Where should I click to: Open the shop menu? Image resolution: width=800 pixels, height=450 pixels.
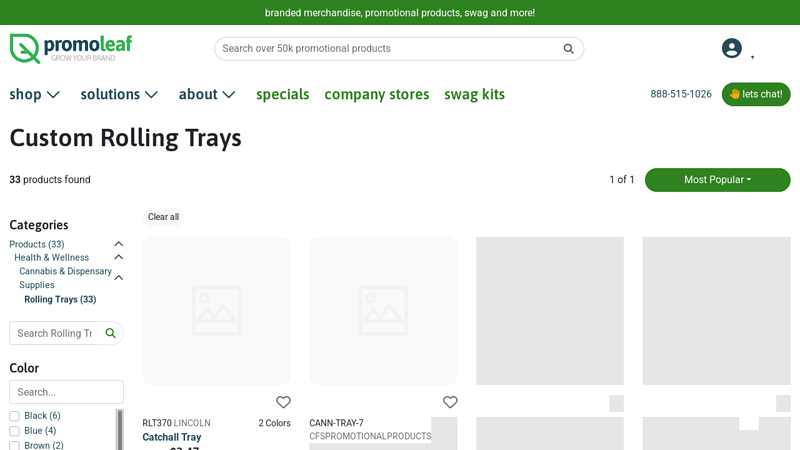(35, 94)
